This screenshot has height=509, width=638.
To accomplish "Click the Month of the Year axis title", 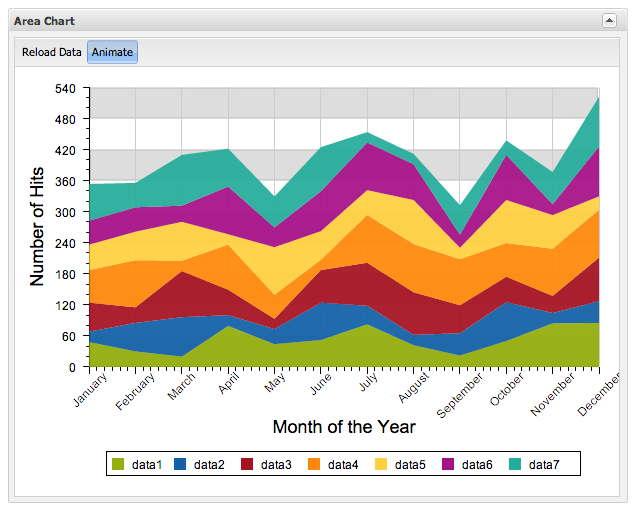I will pos(344,427).
